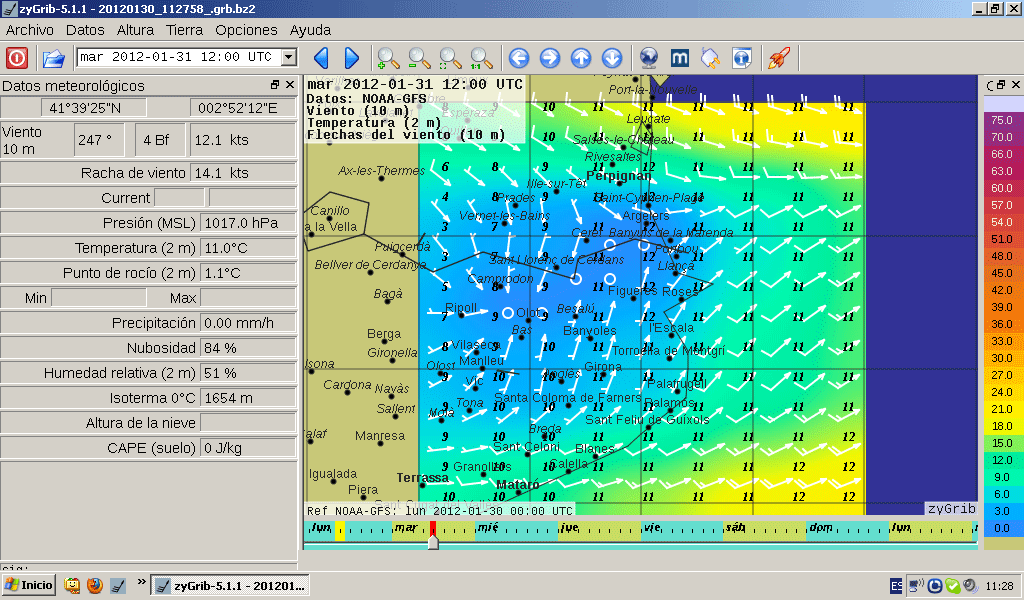Open the Archivo menu
Screen dimensions: 1024x600
(x=30, y=30)
